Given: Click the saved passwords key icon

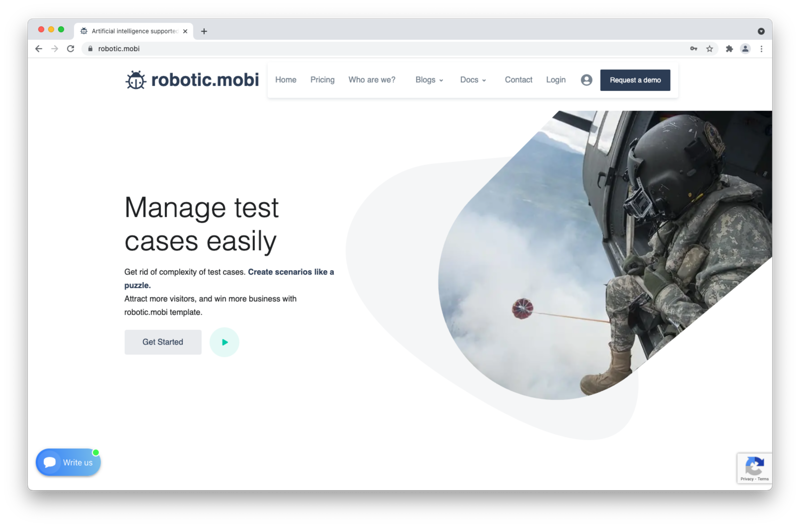Looking at the screenshot, I should (693, 48).
